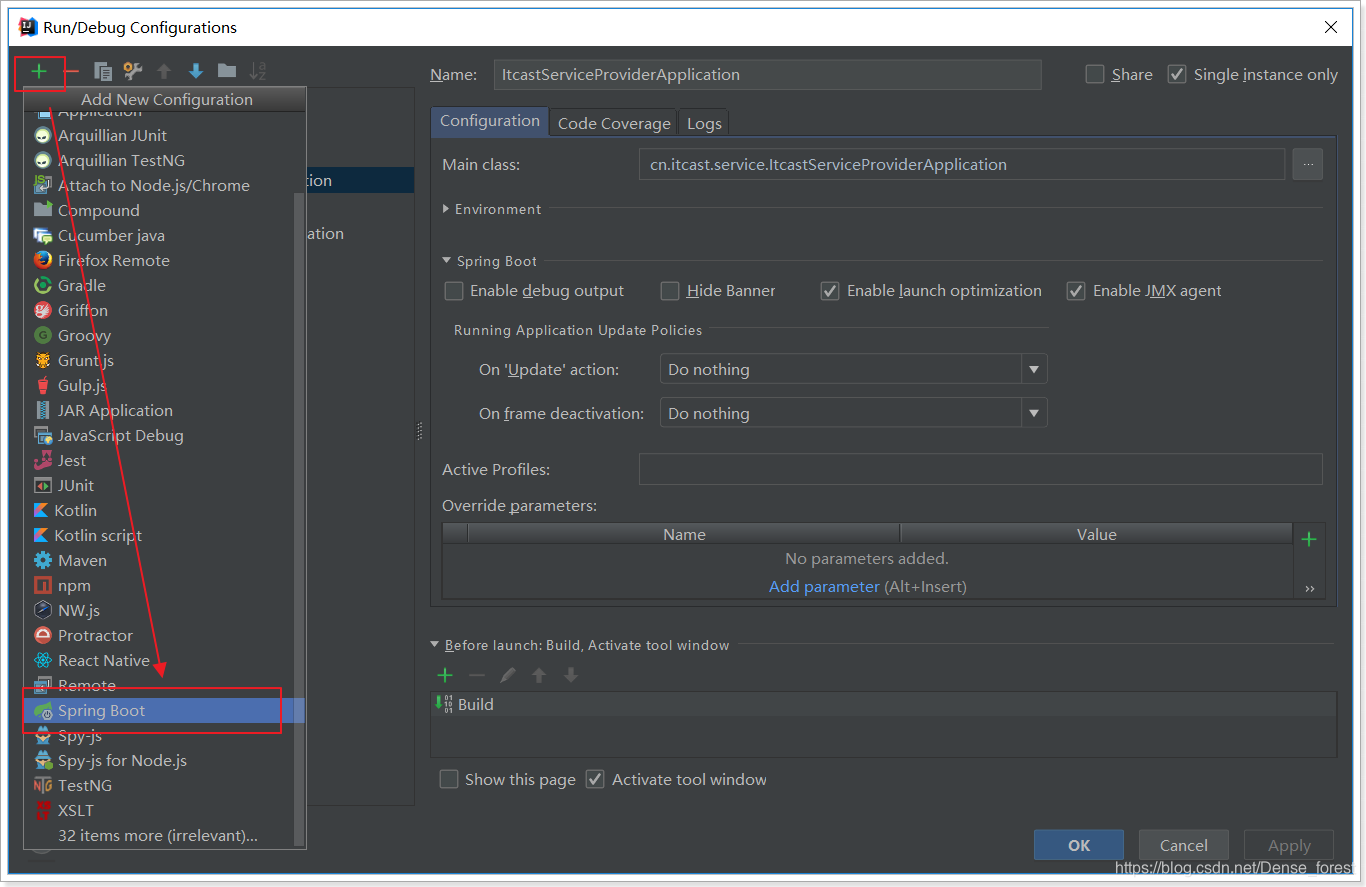
Task: Enable debug output checkbox
Action: point(454,291)
